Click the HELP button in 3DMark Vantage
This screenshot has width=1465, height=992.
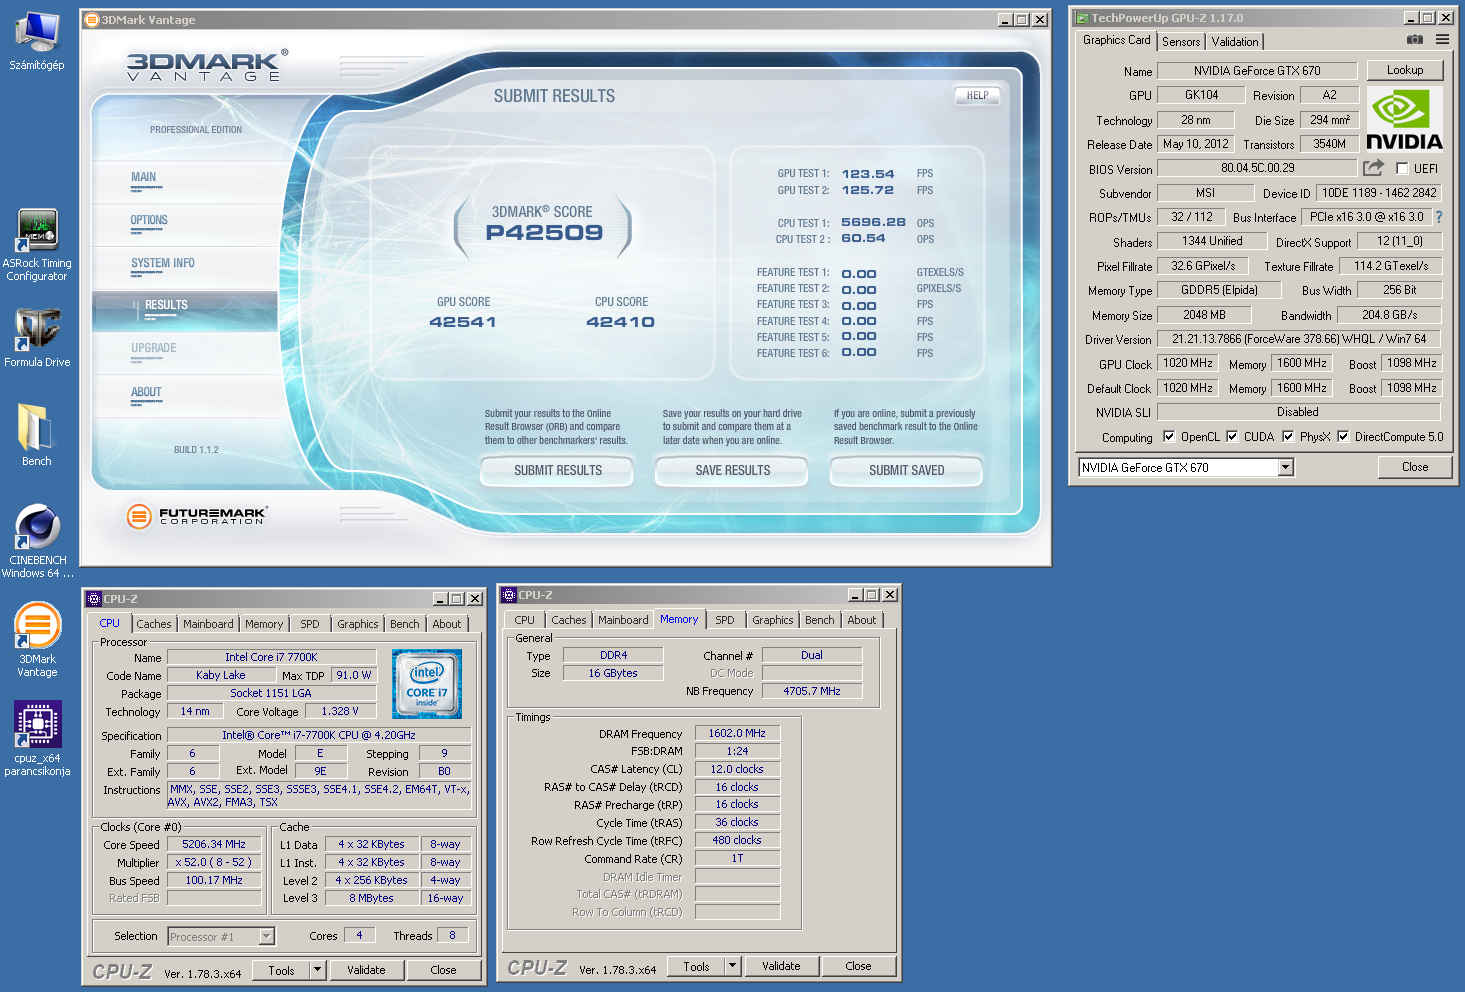(977, 96)
